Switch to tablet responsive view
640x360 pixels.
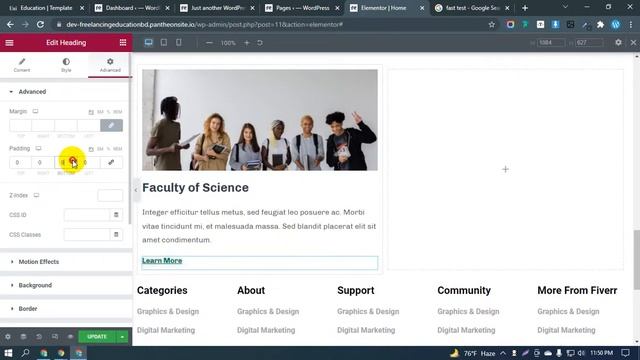tap(164, 42)
